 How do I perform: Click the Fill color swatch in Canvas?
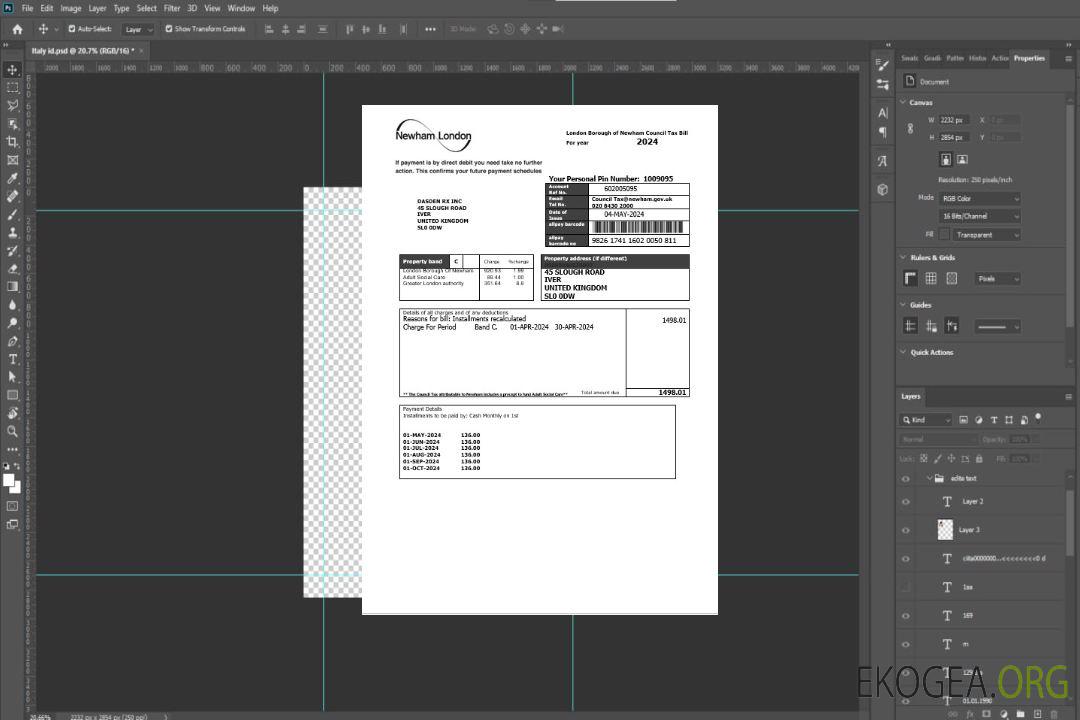pos(944,235)
